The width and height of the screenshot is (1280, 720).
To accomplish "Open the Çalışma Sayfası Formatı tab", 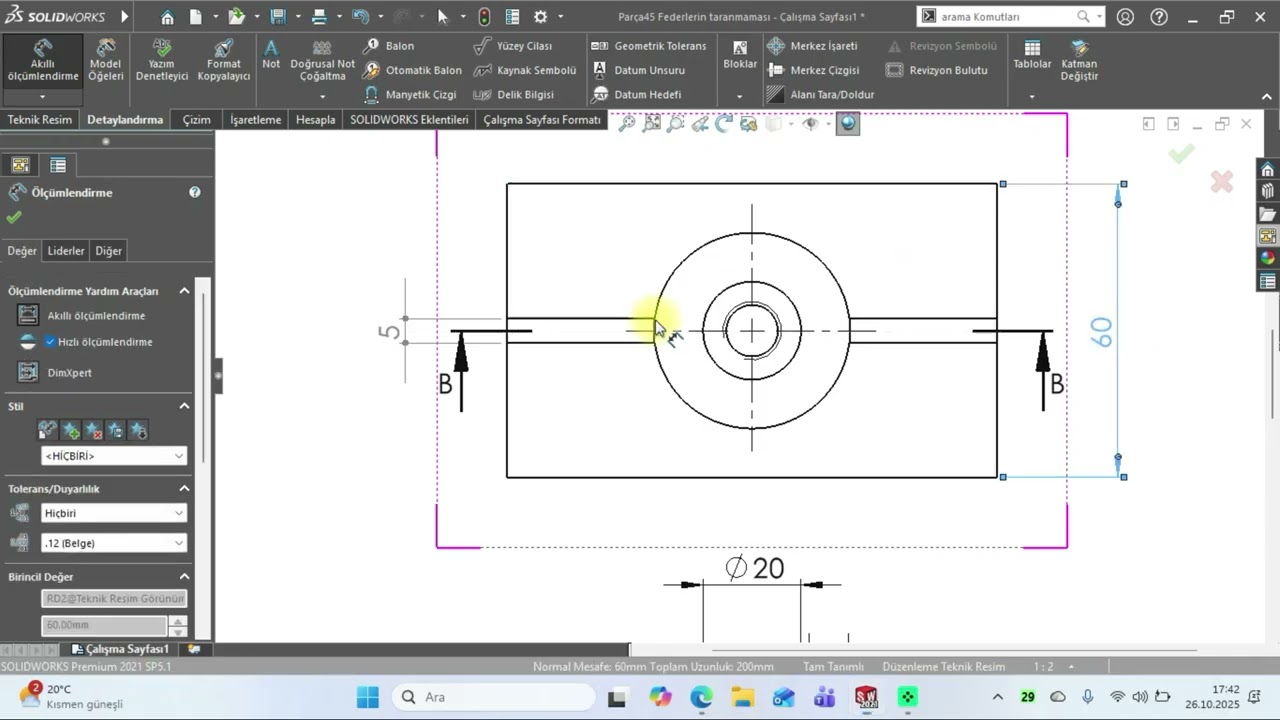I will point(542,120).
